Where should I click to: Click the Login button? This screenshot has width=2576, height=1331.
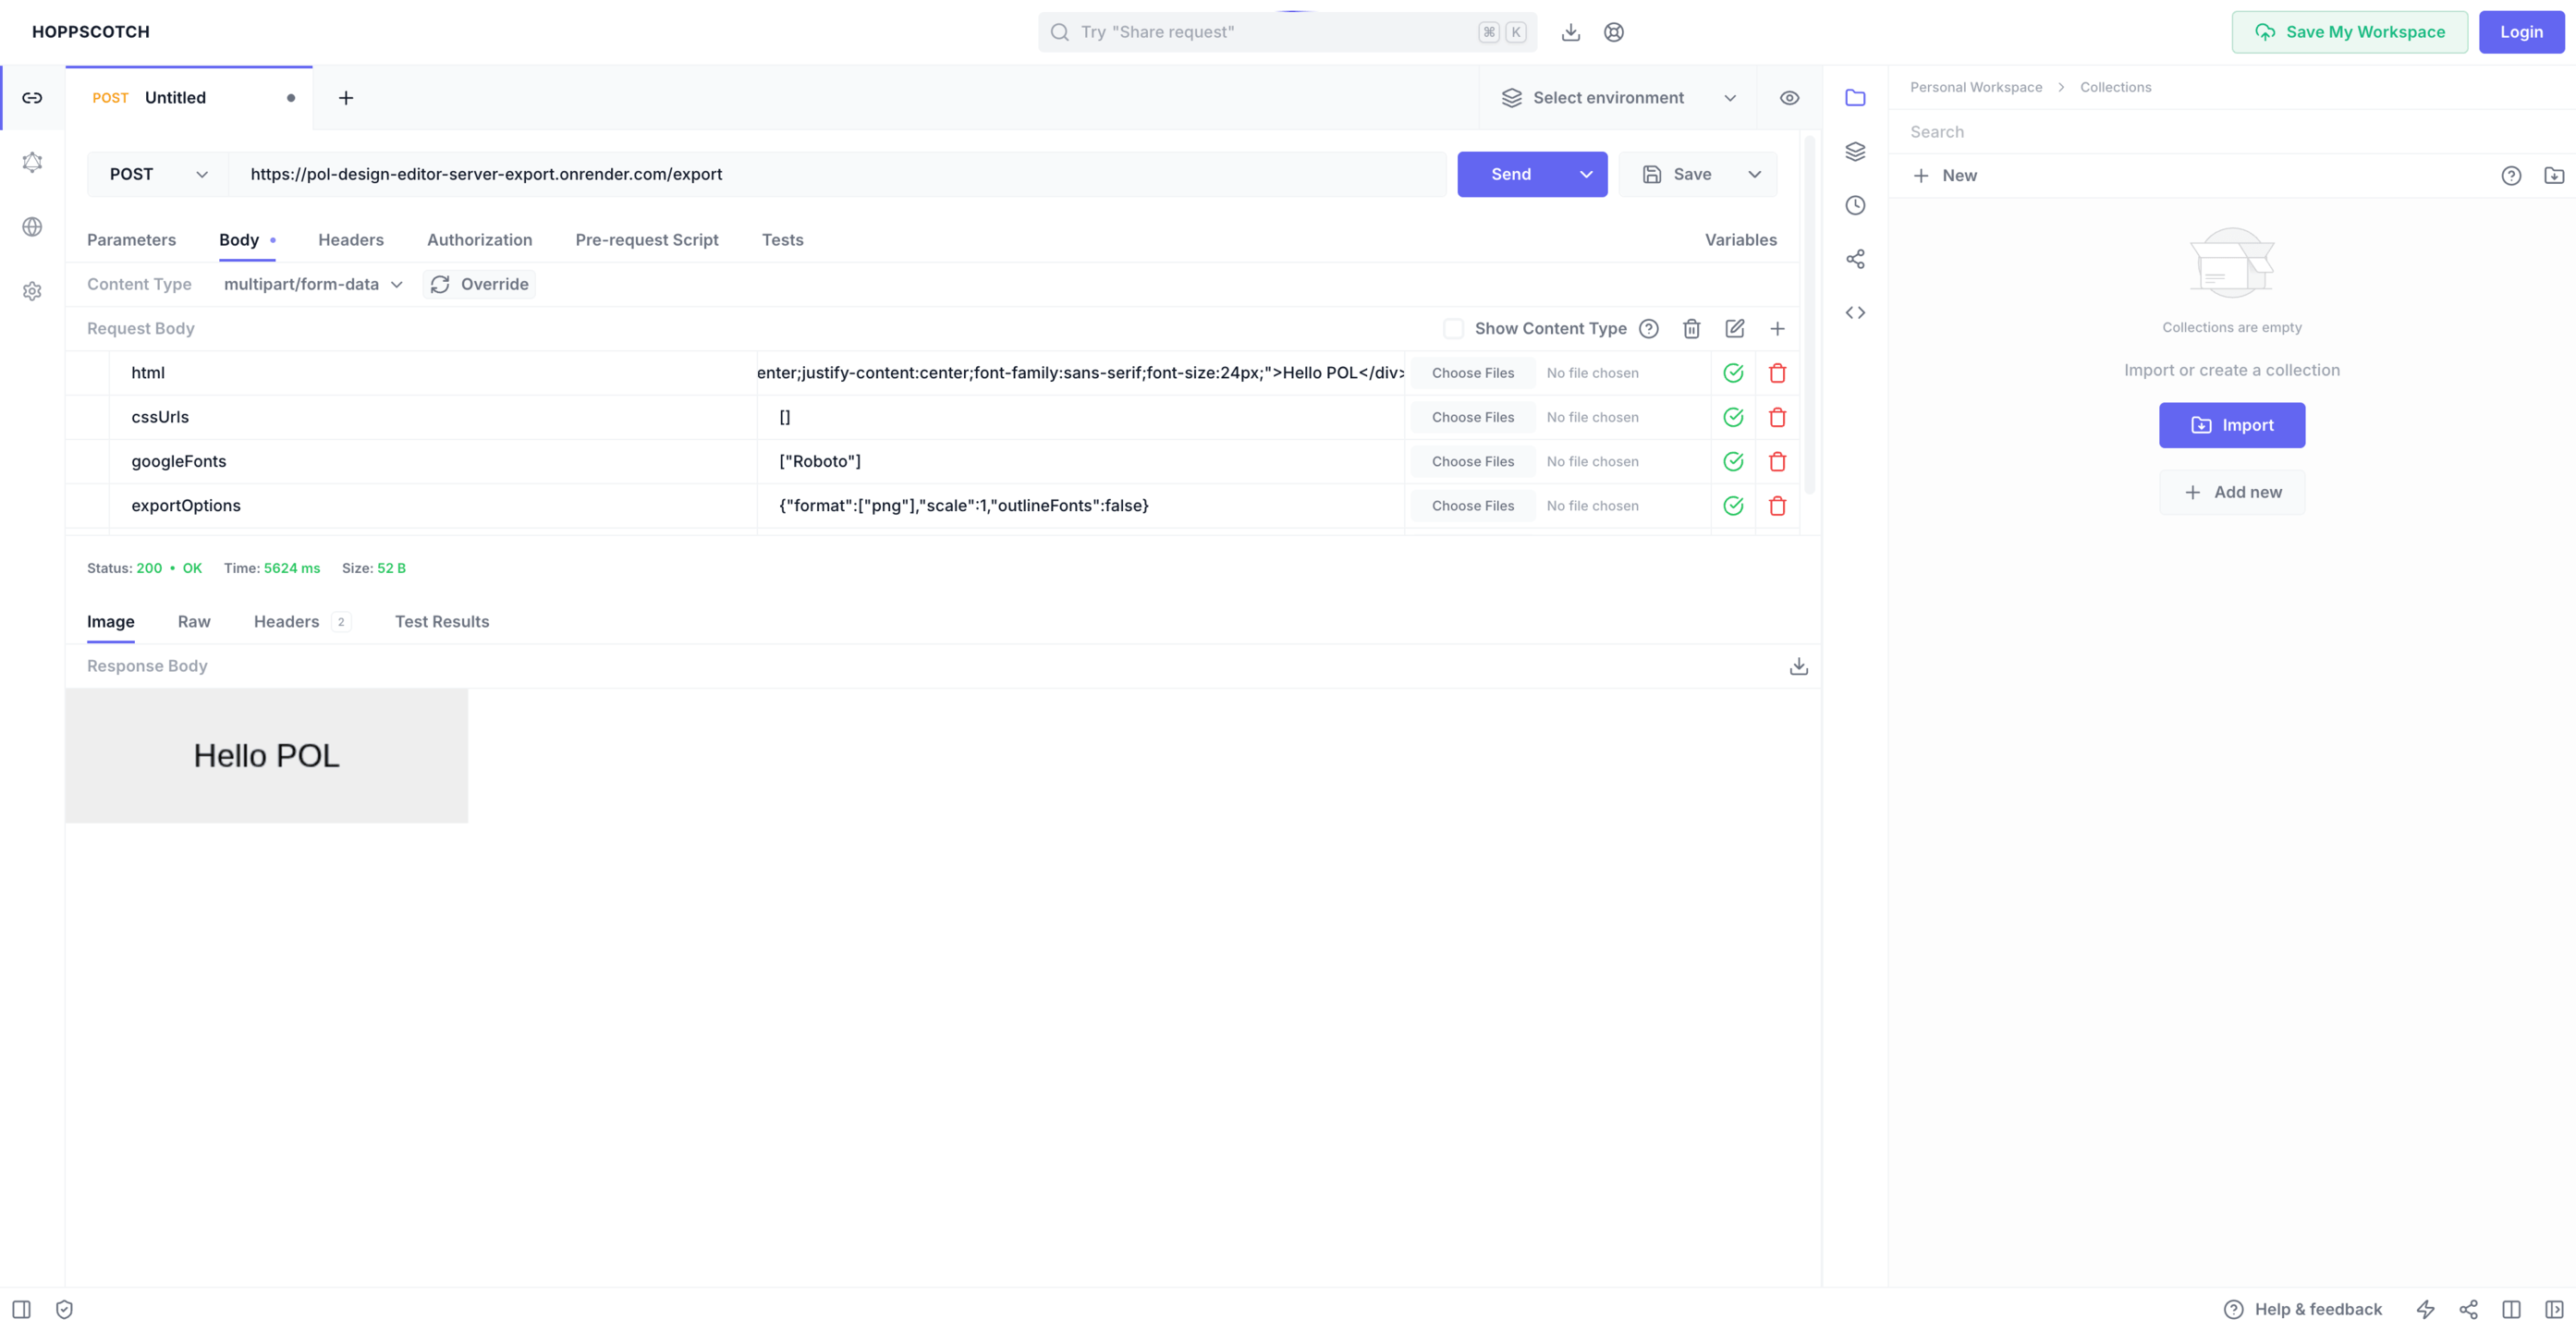2520,32
